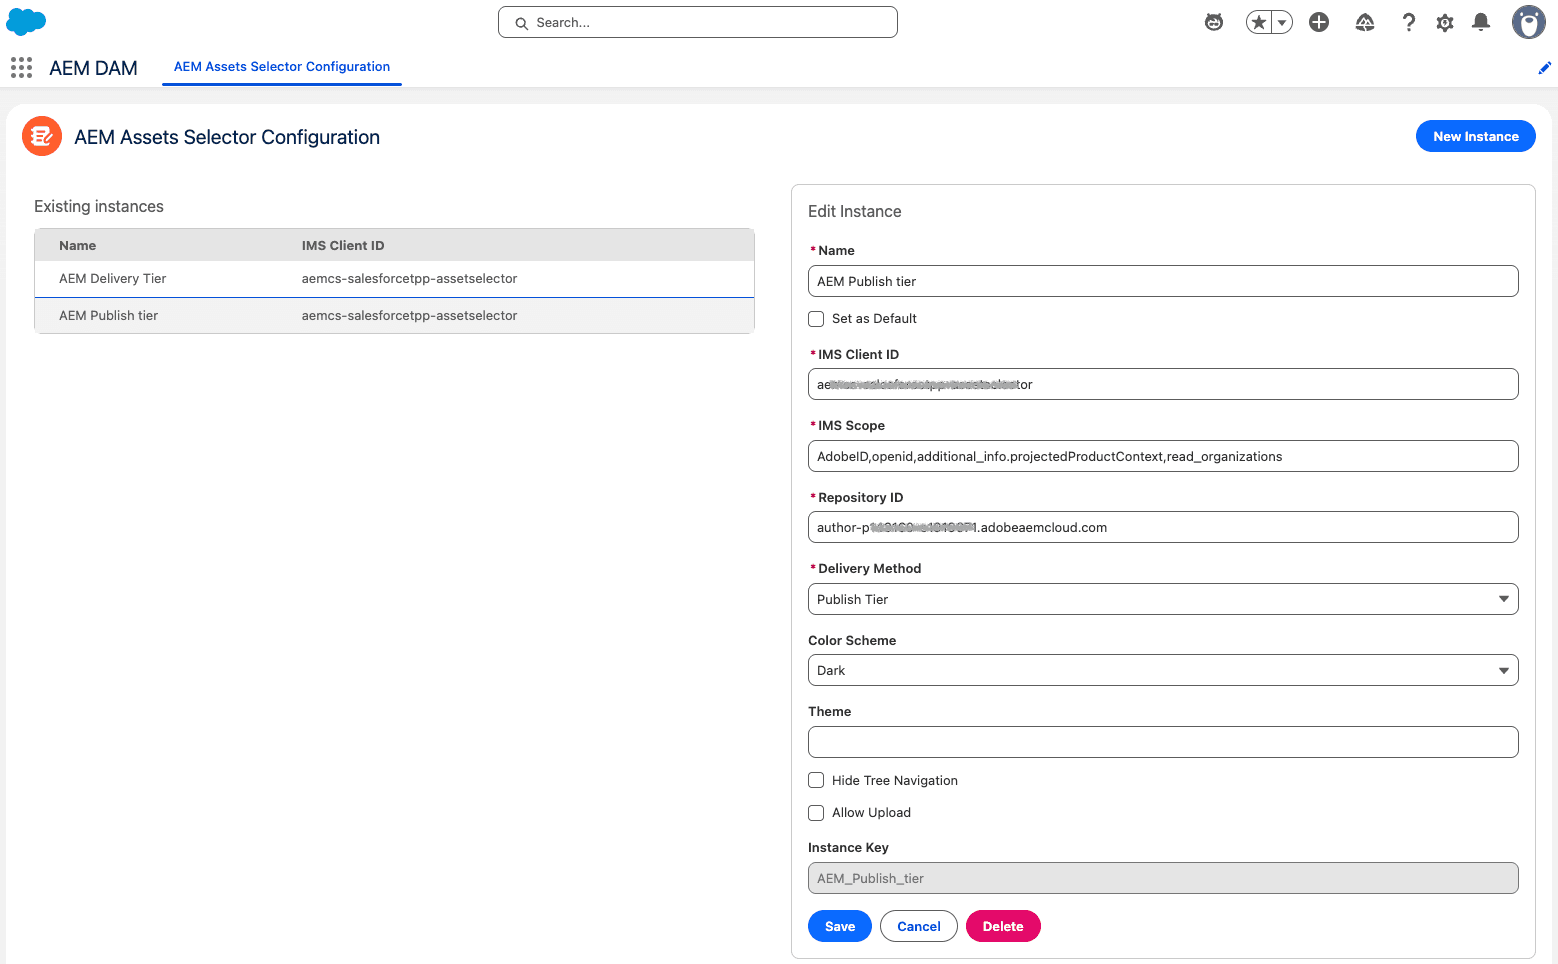Enable the Allow Upload checkbox

pyautogui.click(x=816, y=813)
